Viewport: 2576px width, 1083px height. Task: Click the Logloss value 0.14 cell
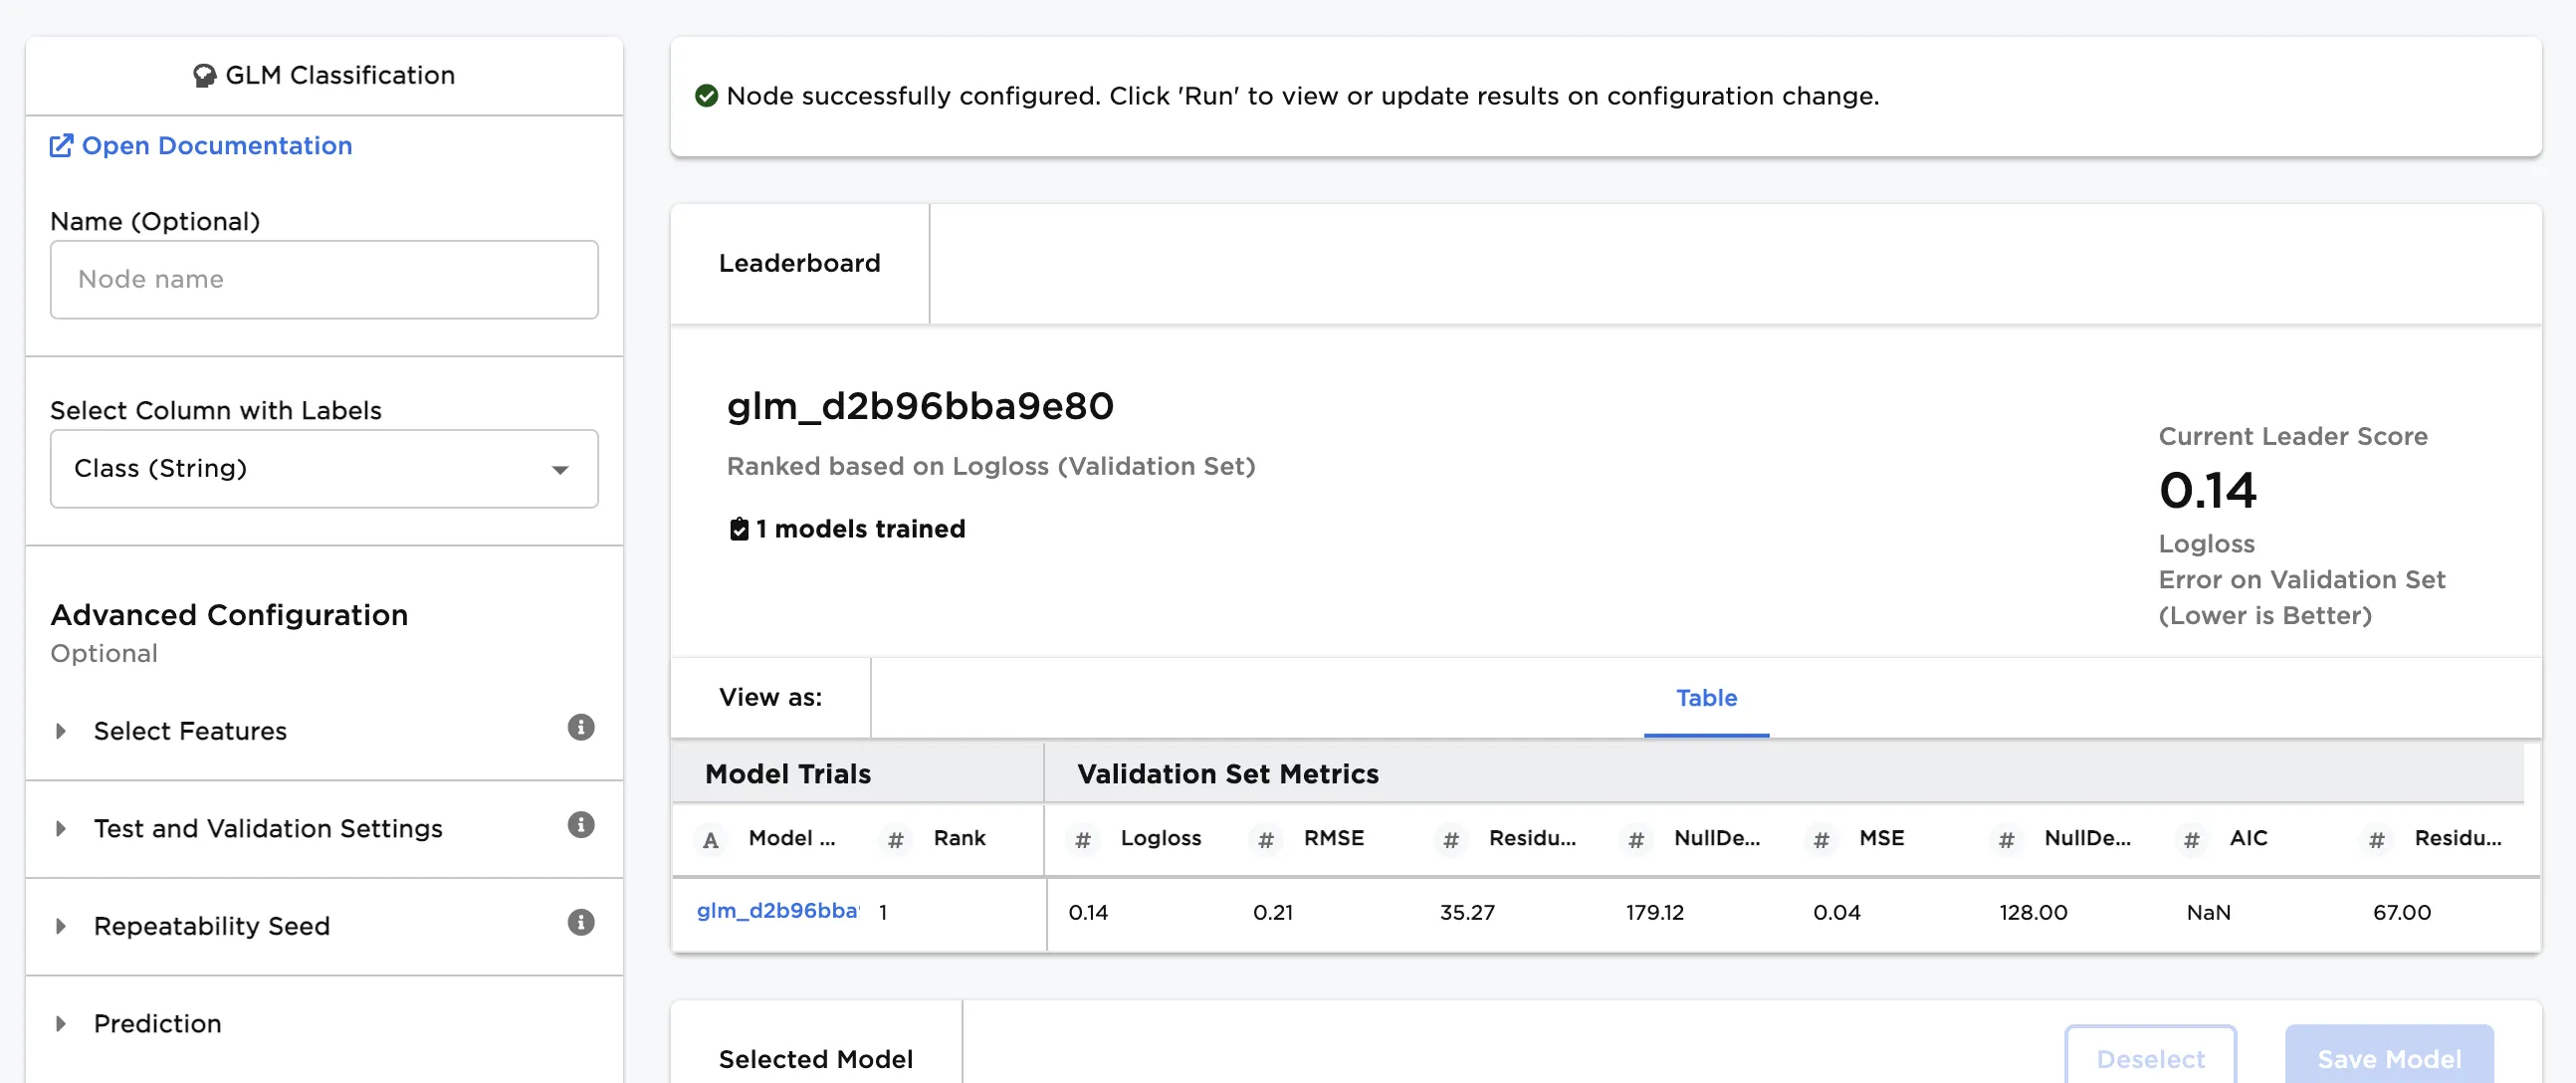click(x=1088, y=913)
